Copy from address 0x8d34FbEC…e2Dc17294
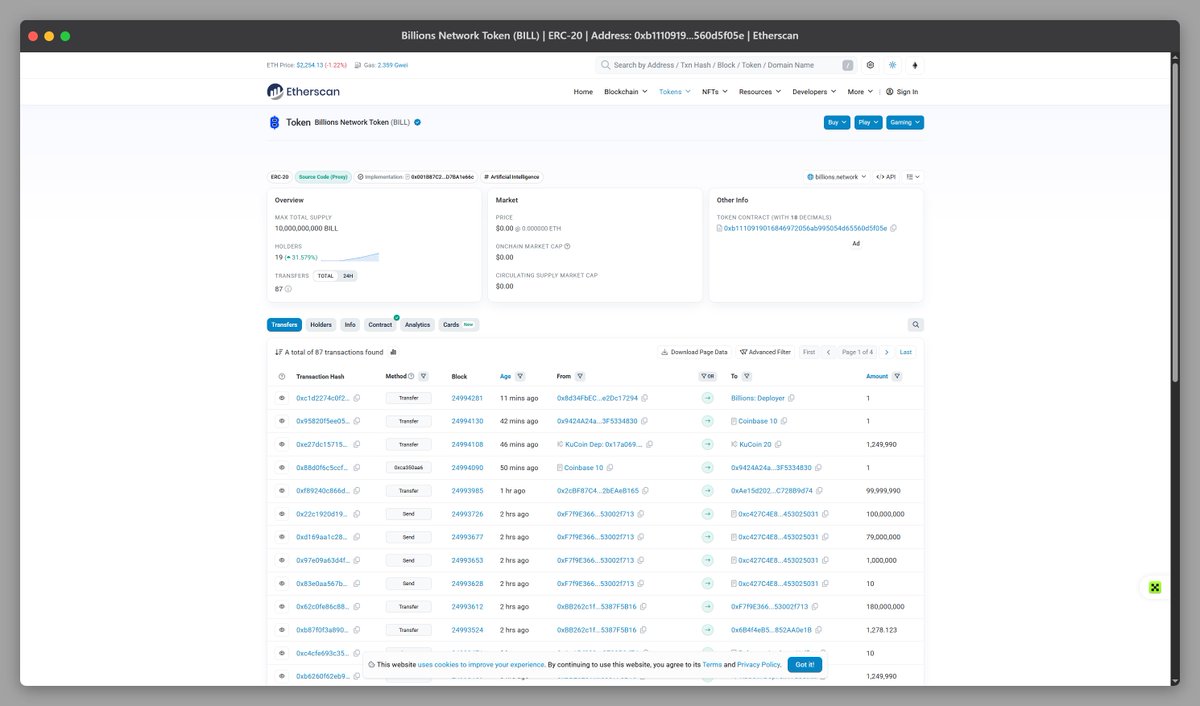1200x706 pixels. point(644,398)
